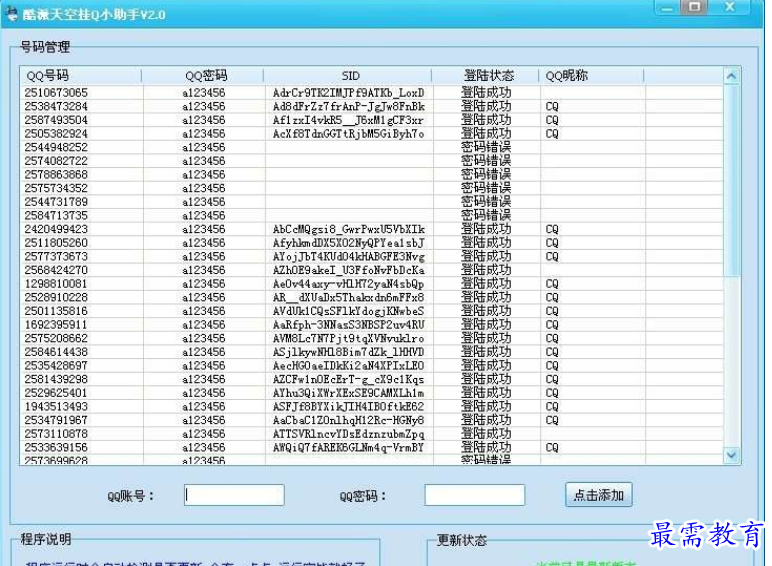The height and width of the screenshot is (566, 772).
Task: Click SID cell ATTSVRlncvYDsEdznzubmZpq
Action: pyautogui.click(x=349, y=434)
